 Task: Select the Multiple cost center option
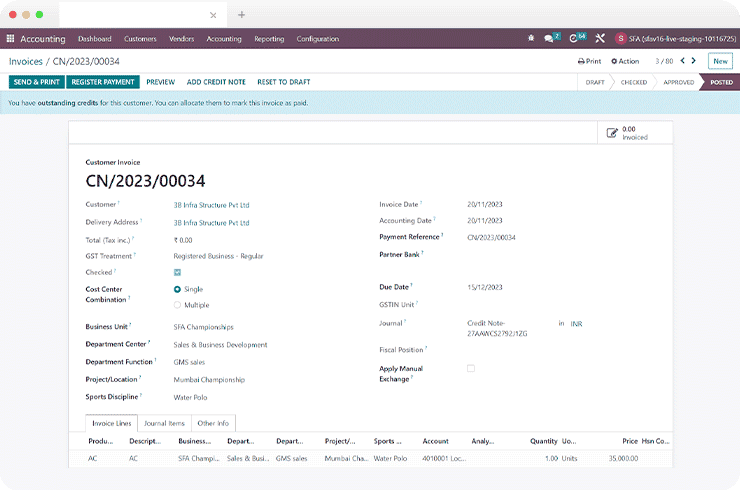(x=178, y=305)
